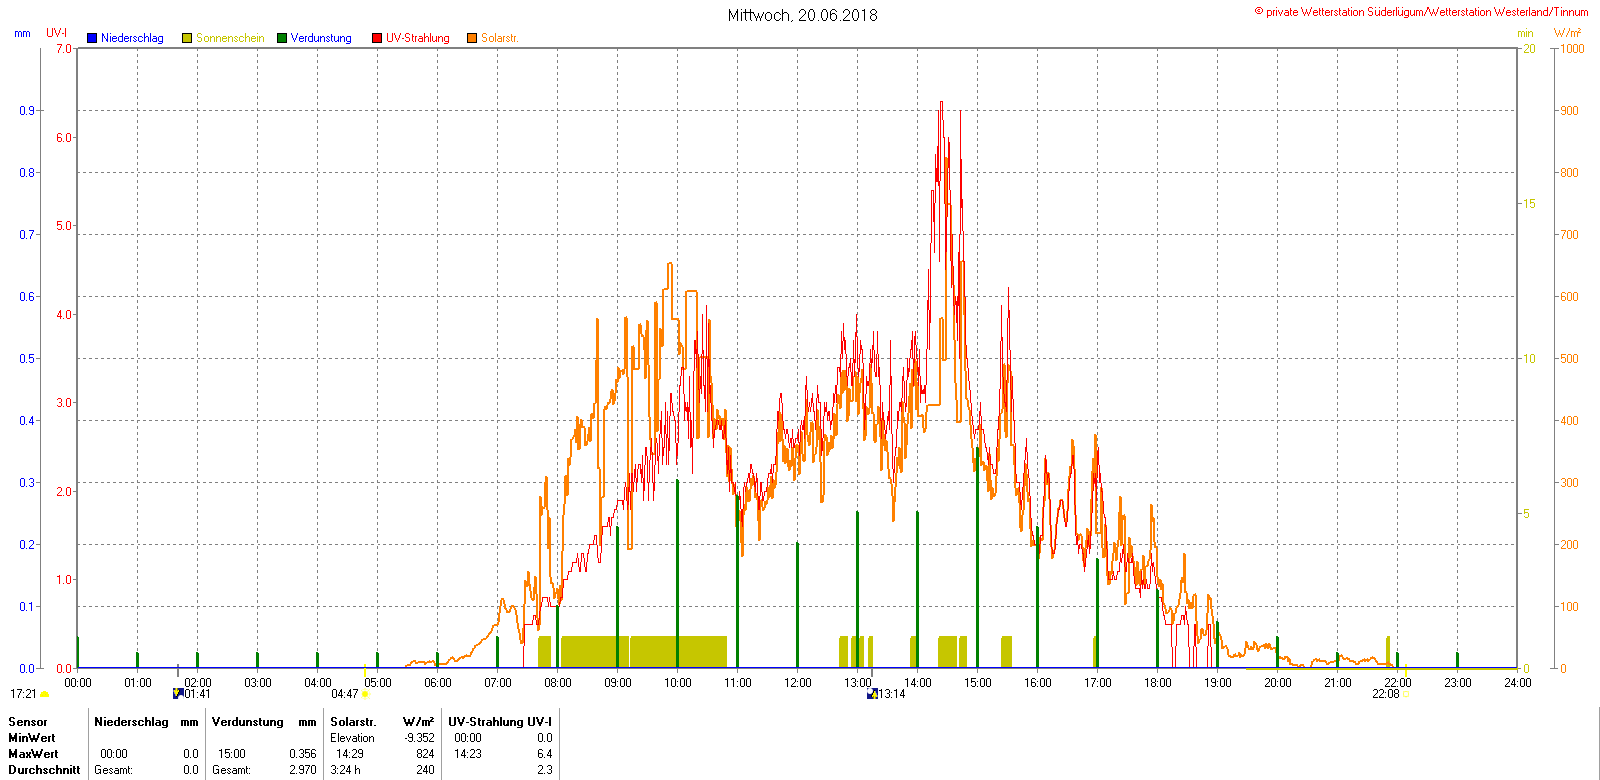The height and width of the screenshot is (780, 1600).
Task: Click the 0.5 mm axis label
Action: pyautogui.click(x=27, y=359)
